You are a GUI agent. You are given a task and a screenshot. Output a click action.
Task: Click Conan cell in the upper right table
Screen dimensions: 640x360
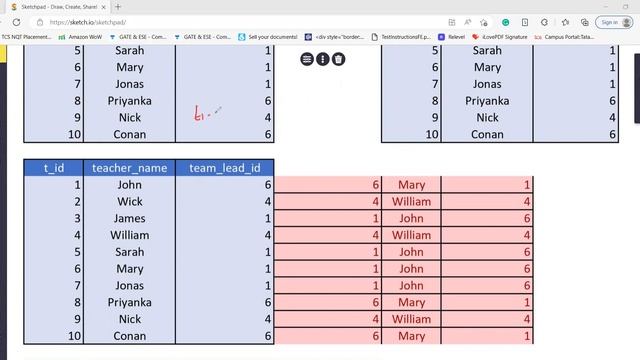[487, 134]
